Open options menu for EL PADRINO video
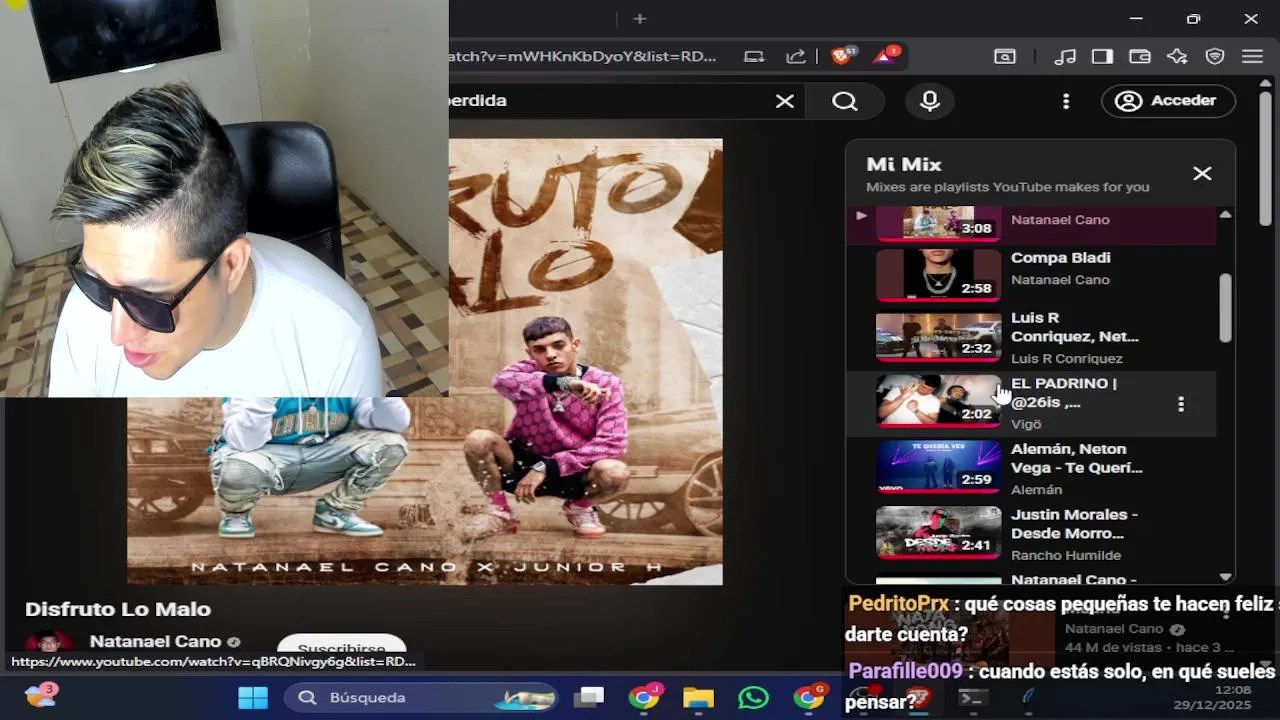 pos(1181,404)
